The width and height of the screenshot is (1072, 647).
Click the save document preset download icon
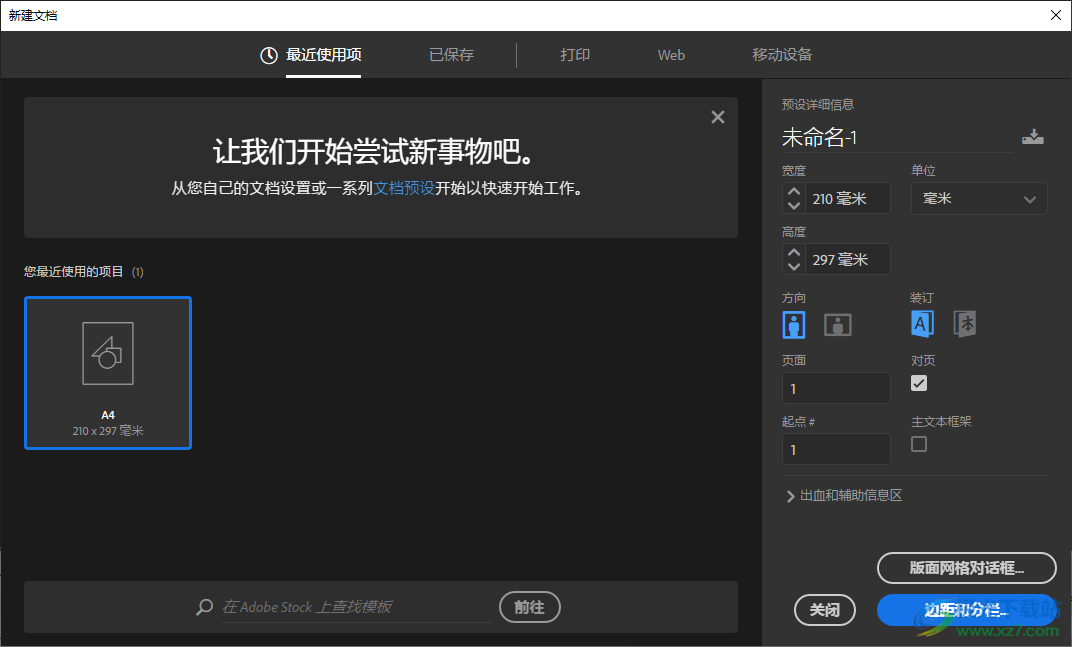tap(1033, 135)
